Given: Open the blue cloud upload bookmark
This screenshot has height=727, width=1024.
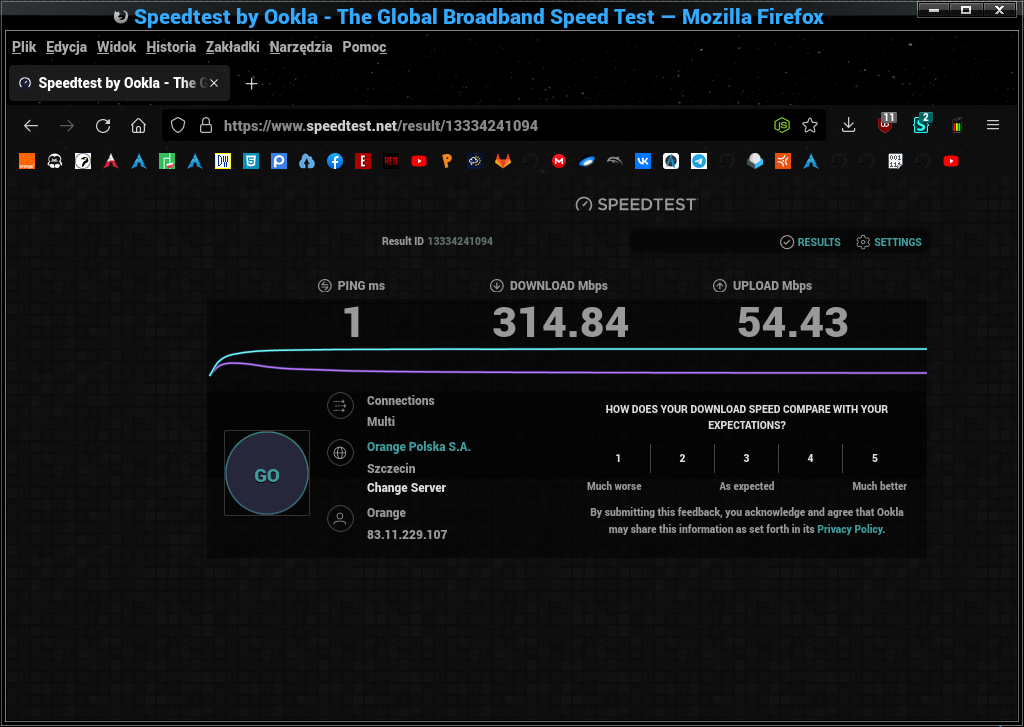Looking at the screenshot, I should 307,161.
